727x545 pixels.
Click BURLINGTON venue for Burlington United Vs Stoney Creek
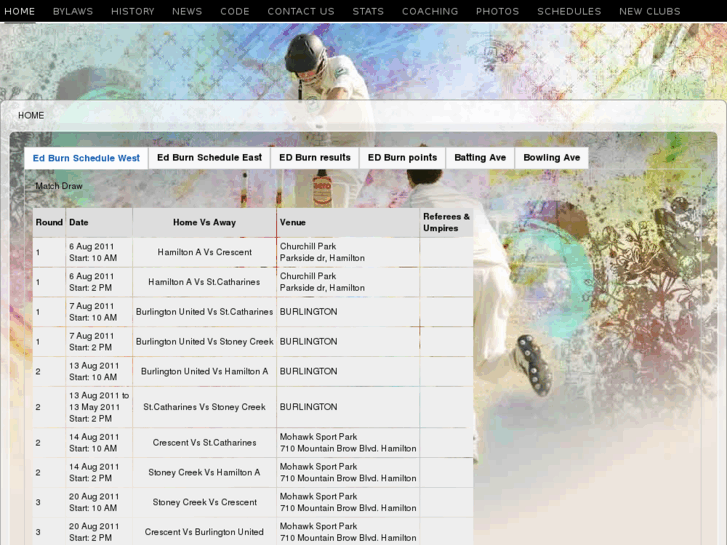point(308,341)
